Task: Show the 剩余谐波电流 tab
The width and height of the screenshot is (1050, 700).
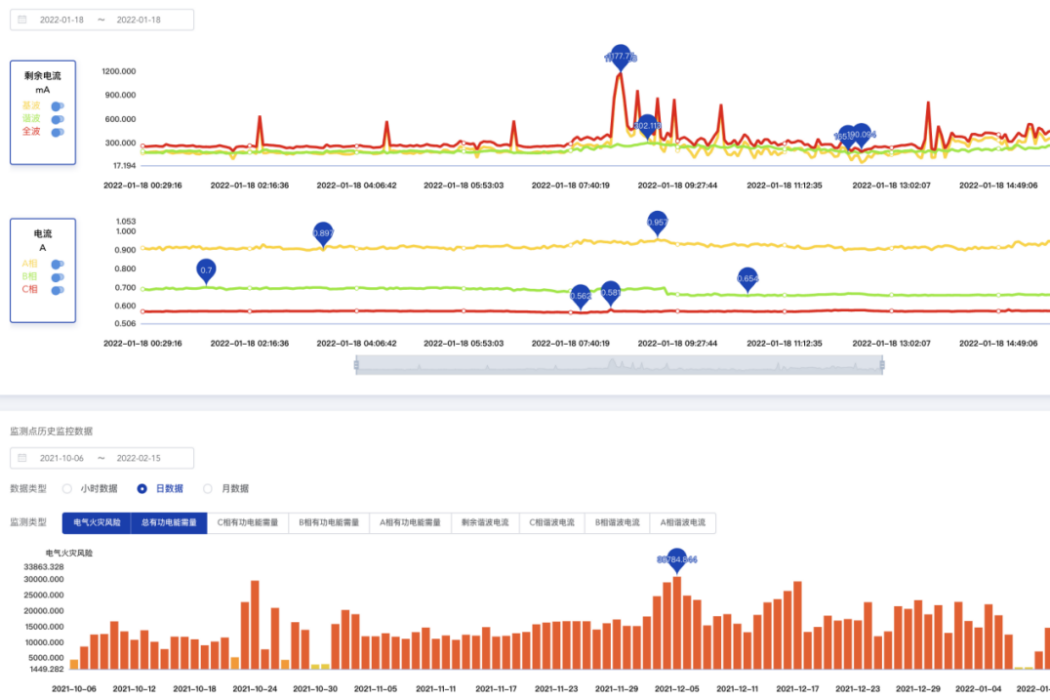Action: coord(485,522)
